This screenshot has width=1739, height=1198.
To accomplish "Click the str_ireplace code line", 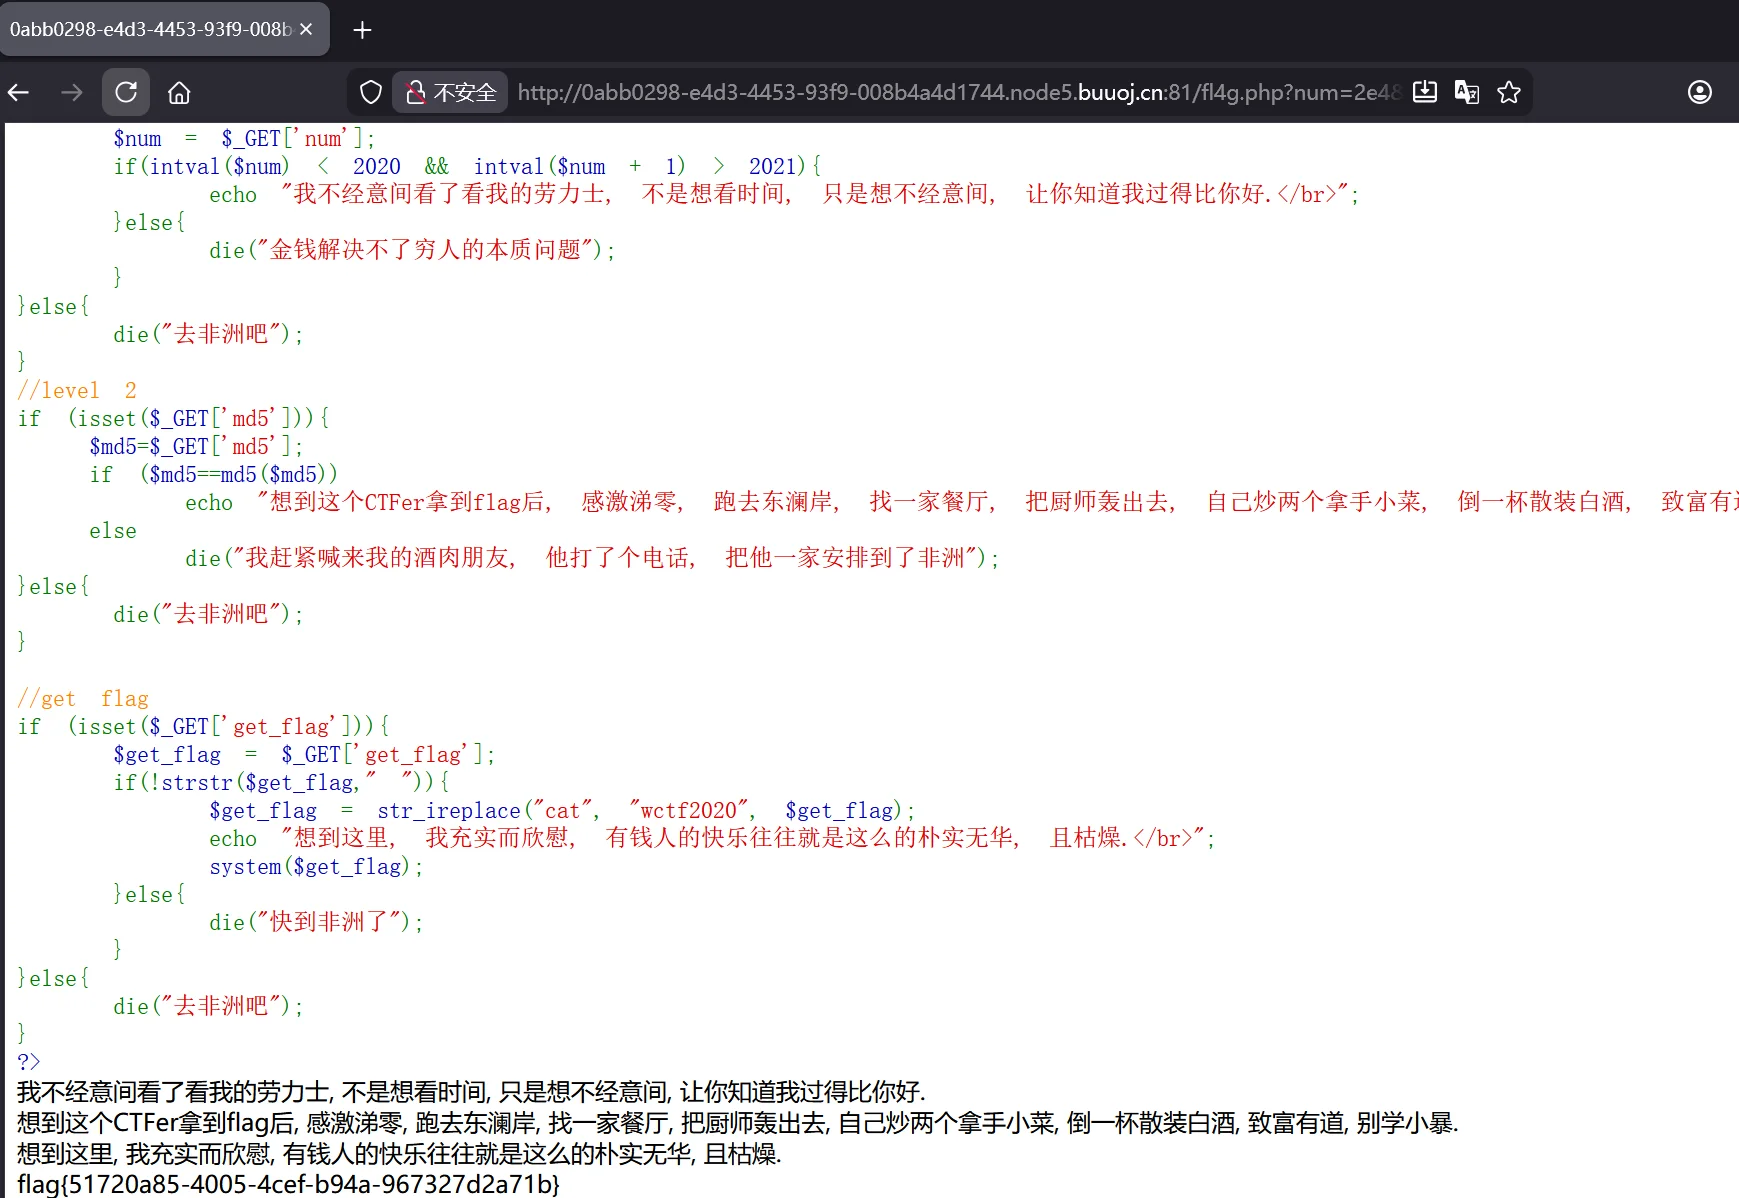I will click(x=561, y=811).
